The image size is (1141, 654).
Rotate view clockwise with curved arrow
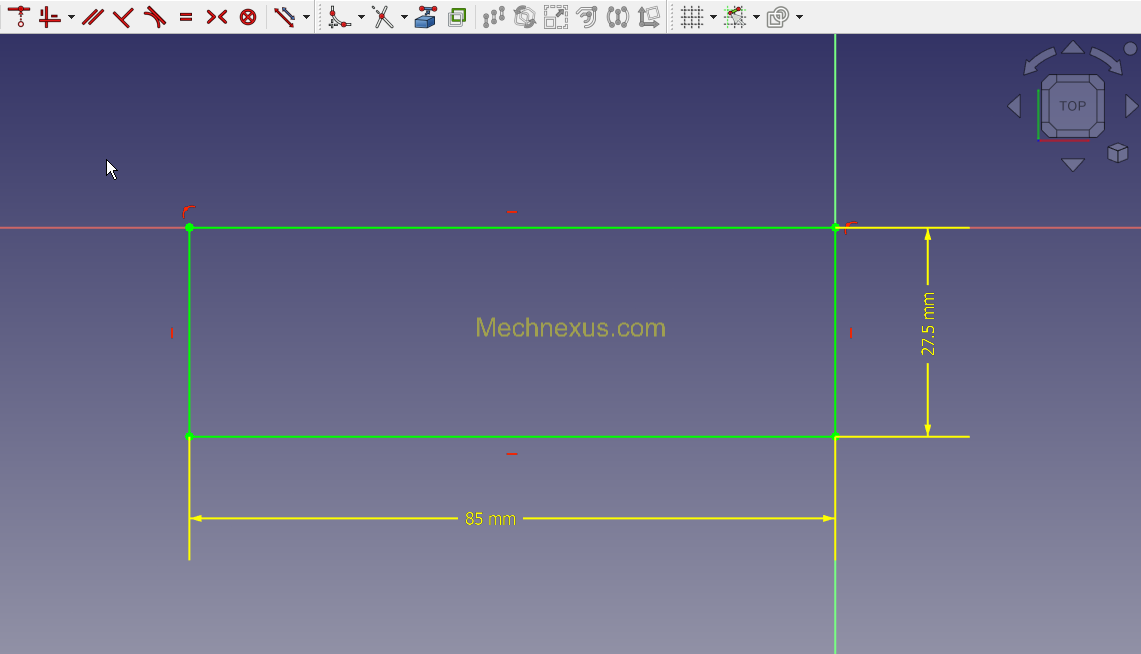click(1107, 60)
